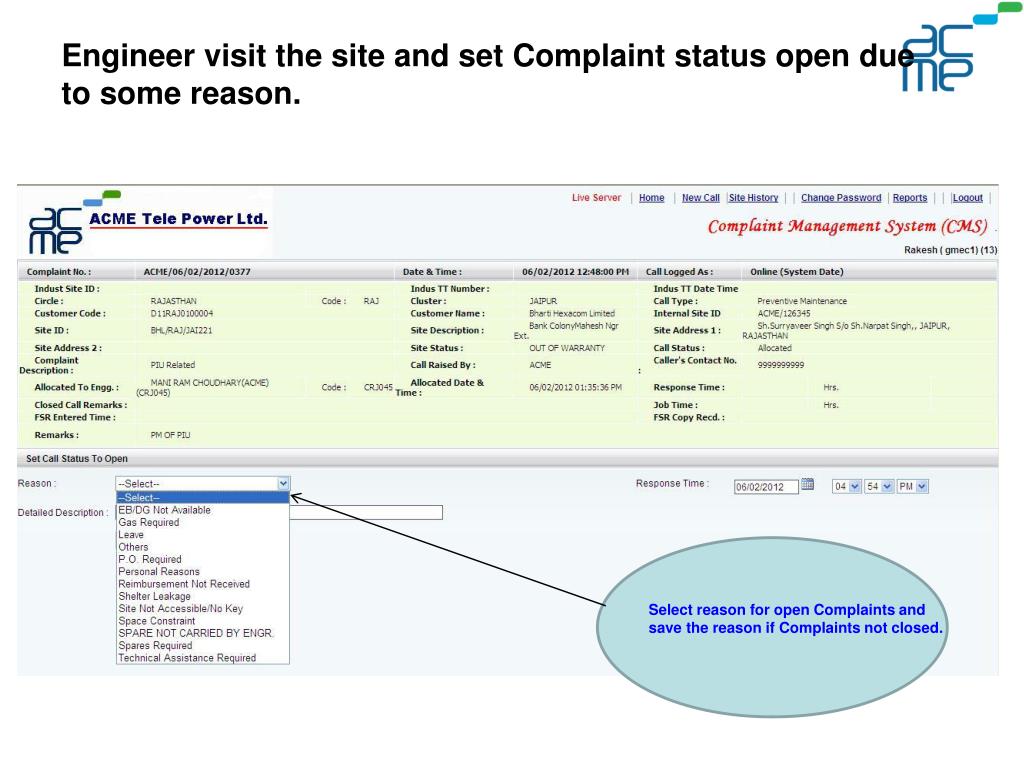Select 'P.O. Required' reason
This screenshot has width=1024, height=768.
pos(202,560)
